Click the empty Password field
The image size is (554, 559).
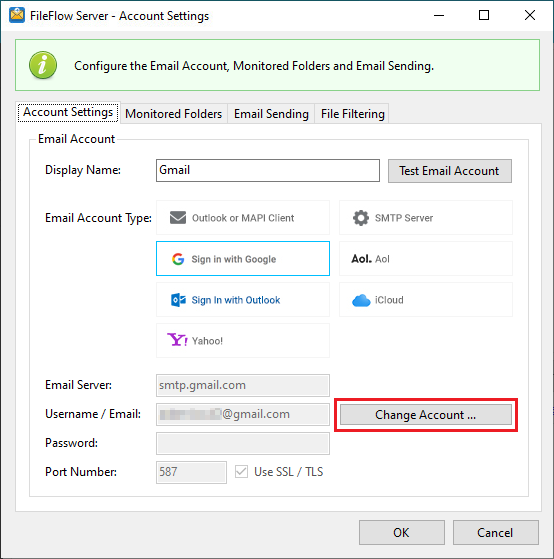243,443
